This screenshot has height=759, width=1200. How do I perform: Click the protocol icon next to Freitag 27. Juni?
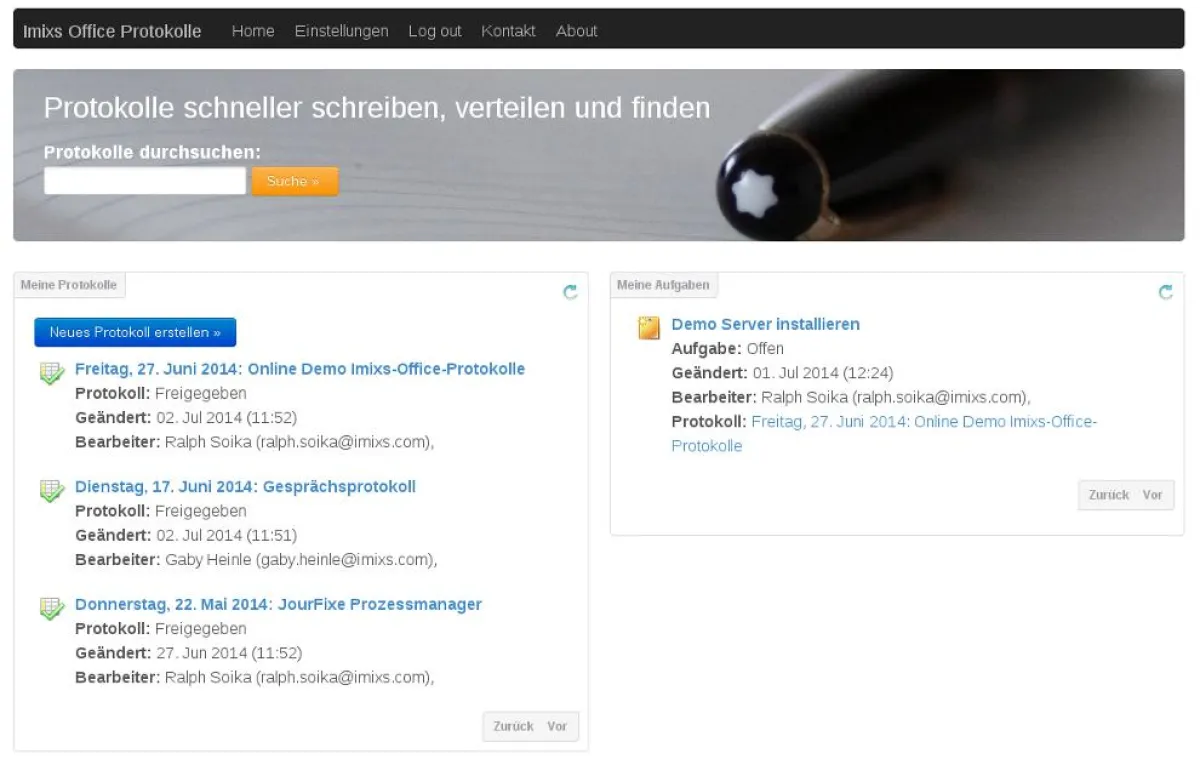click(x=51, y=372)
